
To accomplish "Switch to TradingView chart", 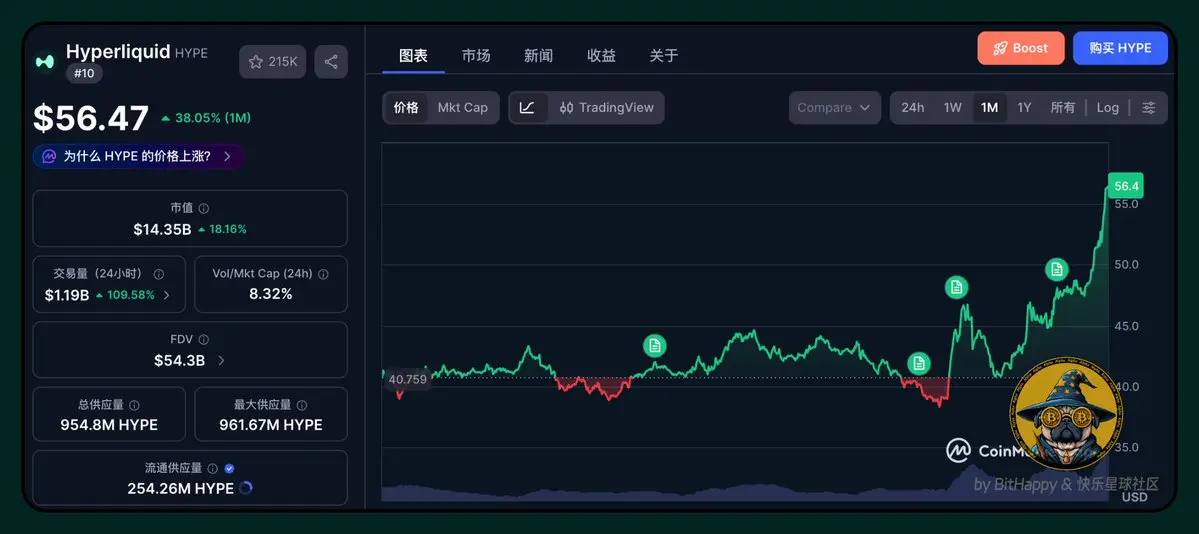I will coord(606,108).
